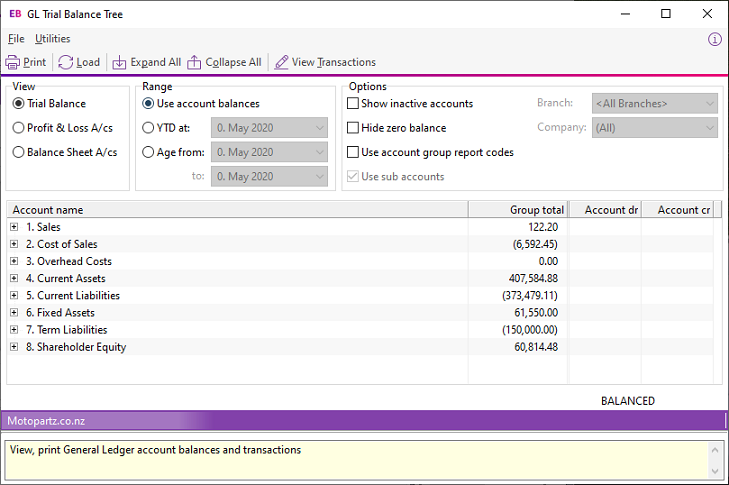
Task: Click the 407,584.88 group total value
Action: 533,279
